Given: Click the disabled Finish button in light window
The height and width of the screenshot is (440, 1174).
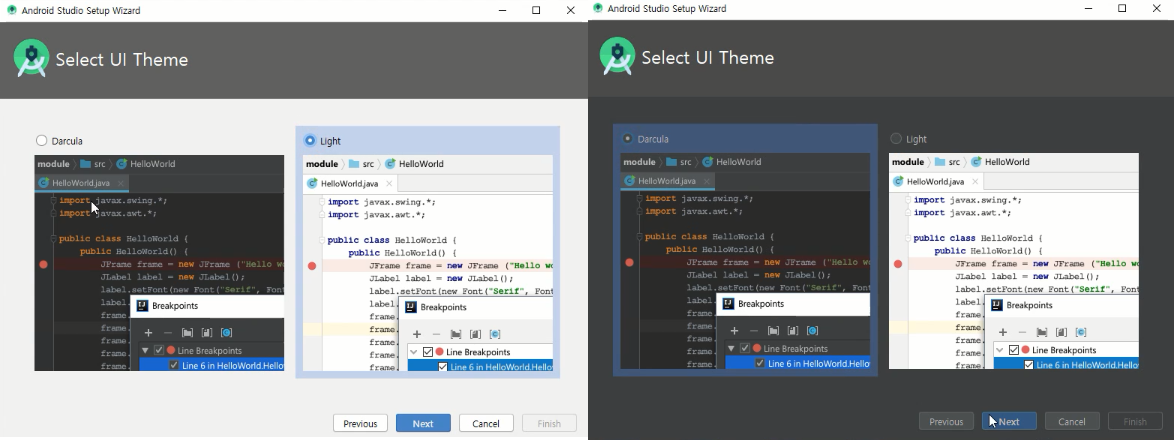Looking at the screenshot, I should pos(549,424).
